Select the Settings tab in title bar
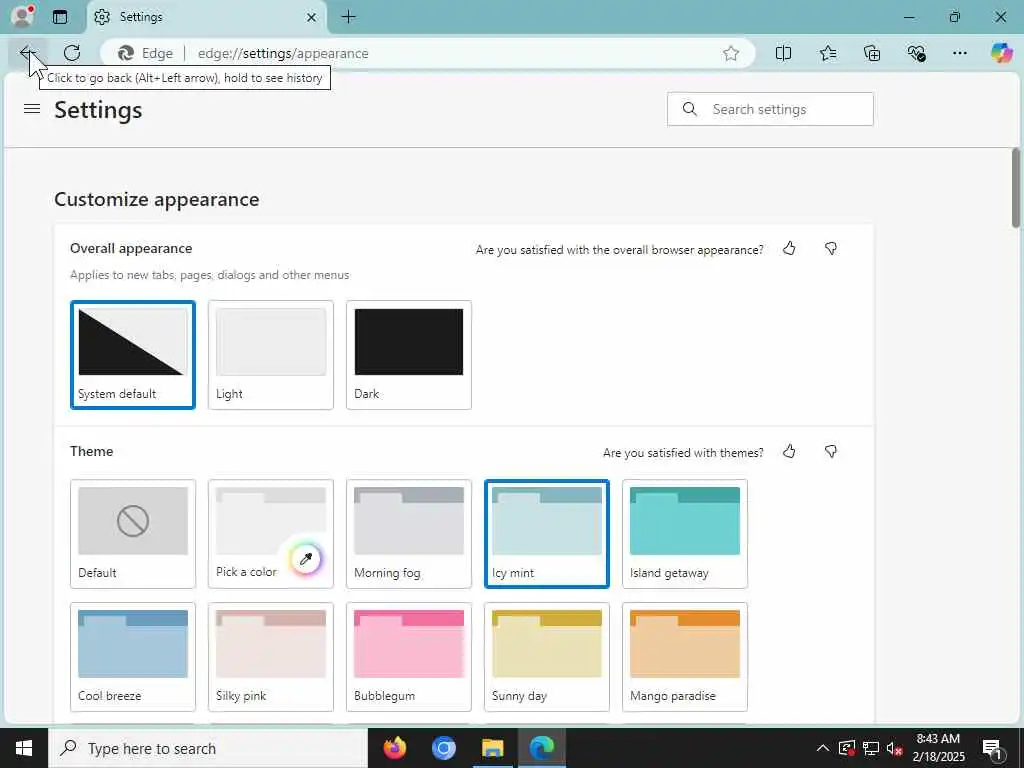1024x768 pixels. (206, 17)
